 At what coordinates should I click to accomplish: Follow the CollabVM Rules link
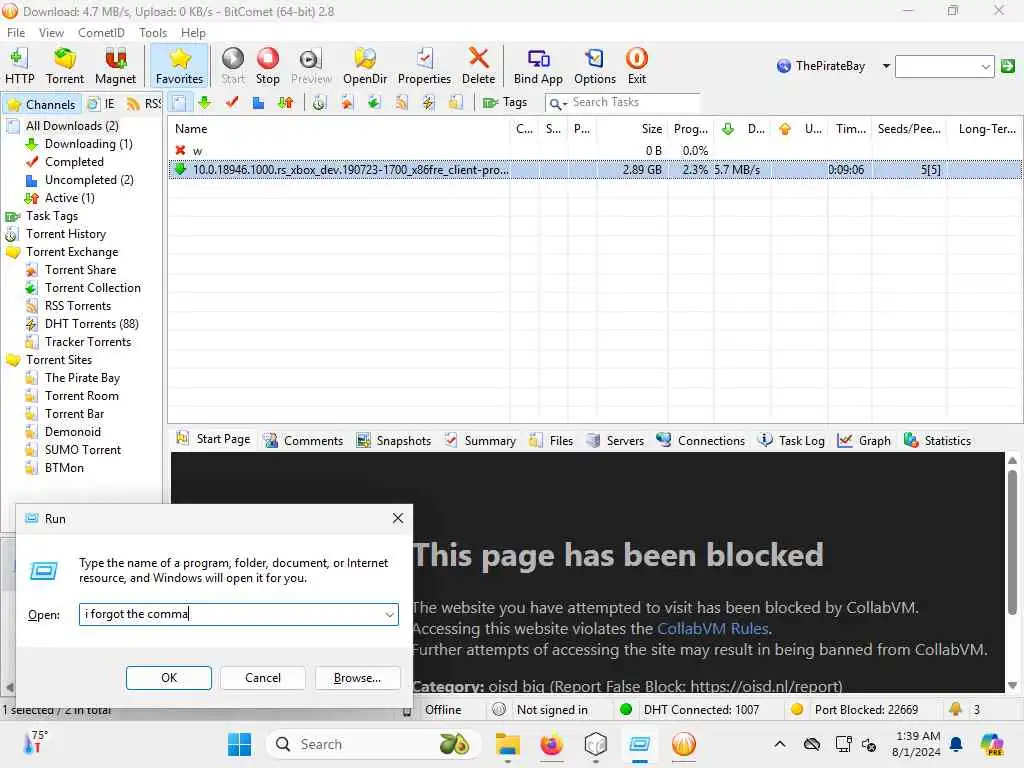click(x=712, y=629)
